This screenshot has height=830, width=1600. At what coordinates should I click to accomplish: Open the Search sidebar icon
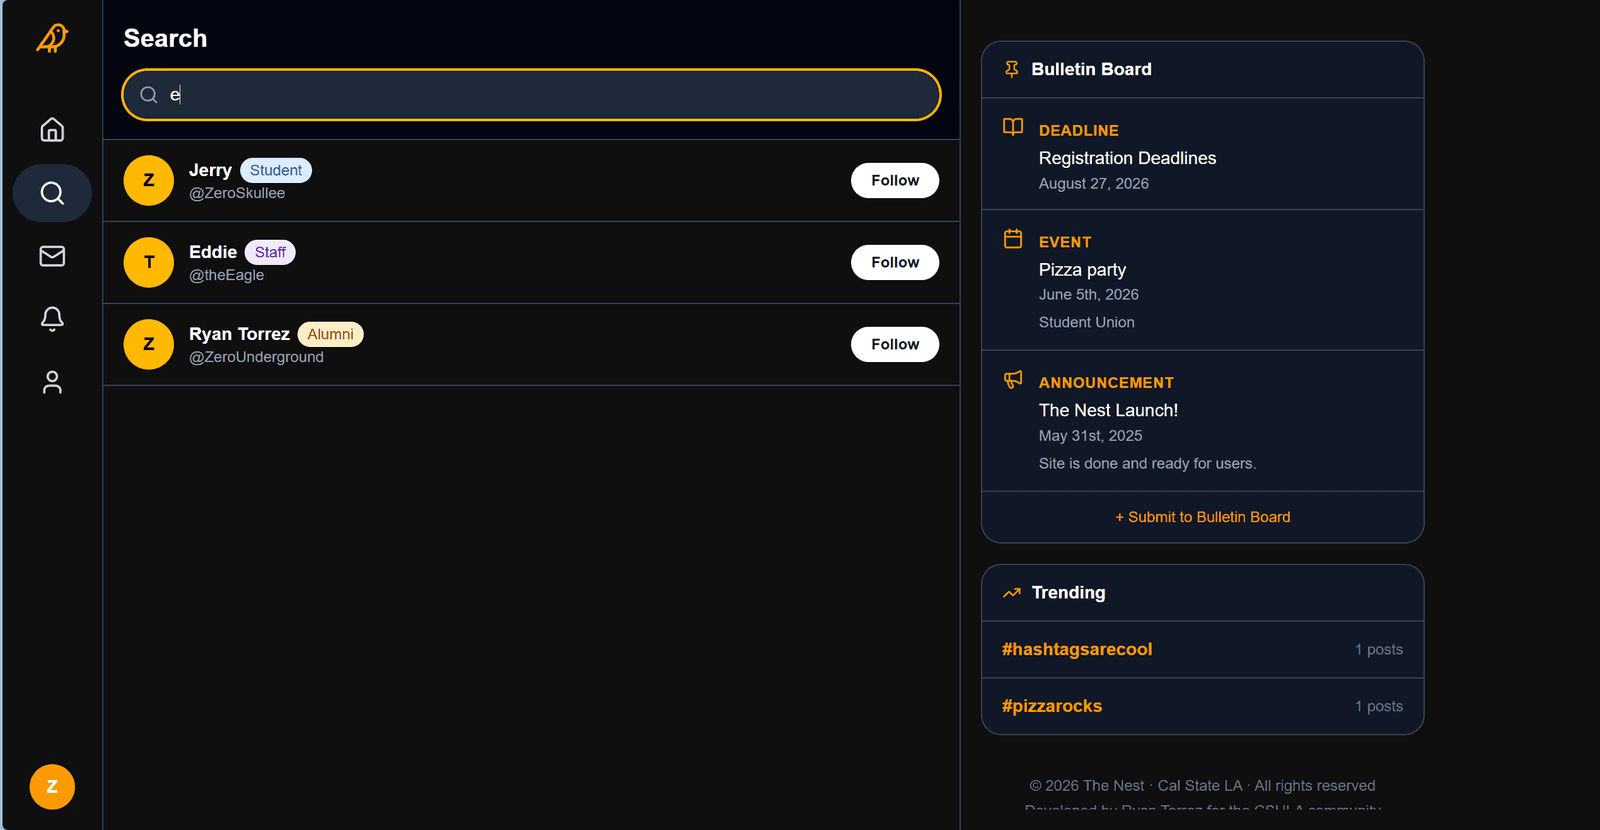52,193
